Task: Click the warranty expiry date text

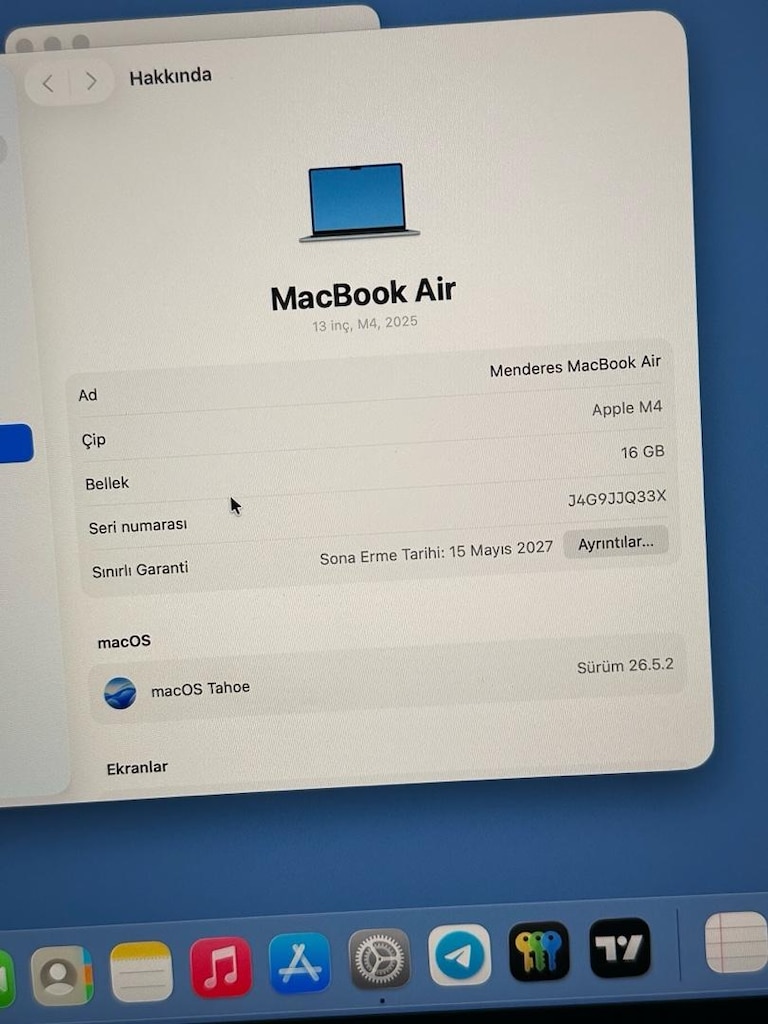Action: [x=436, y=553]
